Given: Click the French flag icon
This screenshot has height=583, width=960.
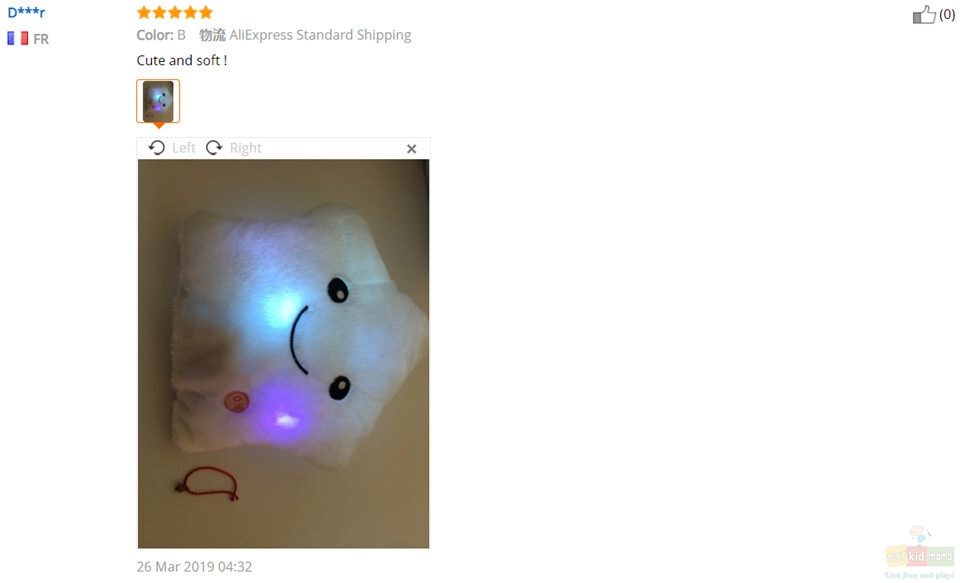Looking at the screenshot, I should click(x=18, y=39).
